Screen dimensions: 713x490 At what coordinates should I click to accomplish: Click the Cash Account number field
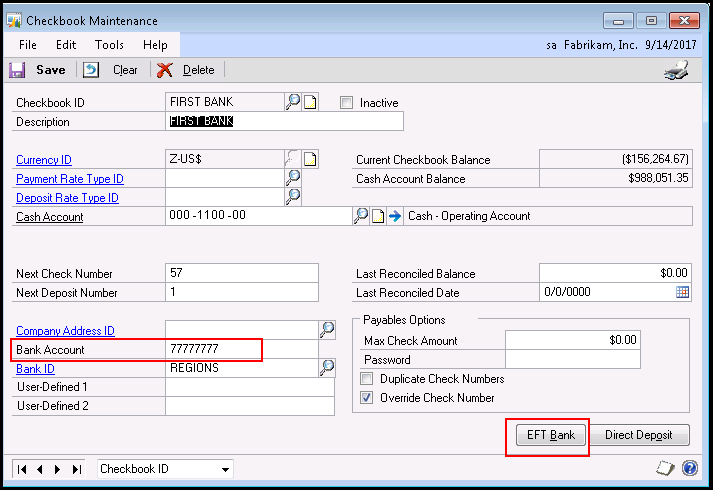(259, 215)
